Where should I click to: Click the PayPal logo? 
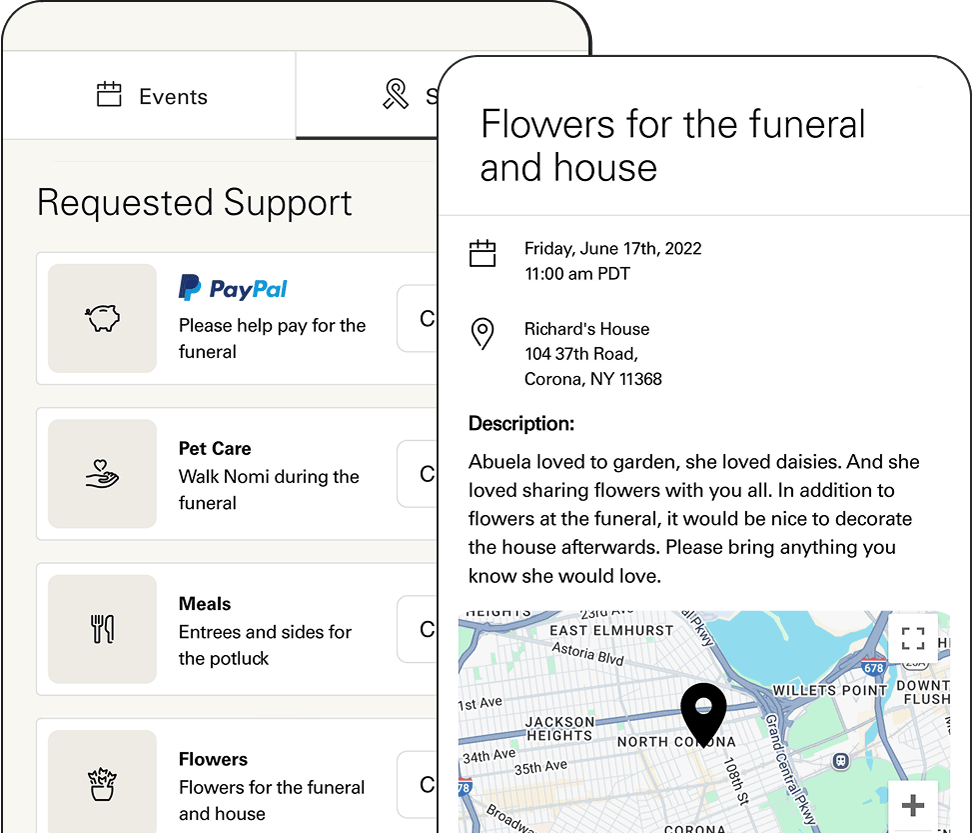233,288
